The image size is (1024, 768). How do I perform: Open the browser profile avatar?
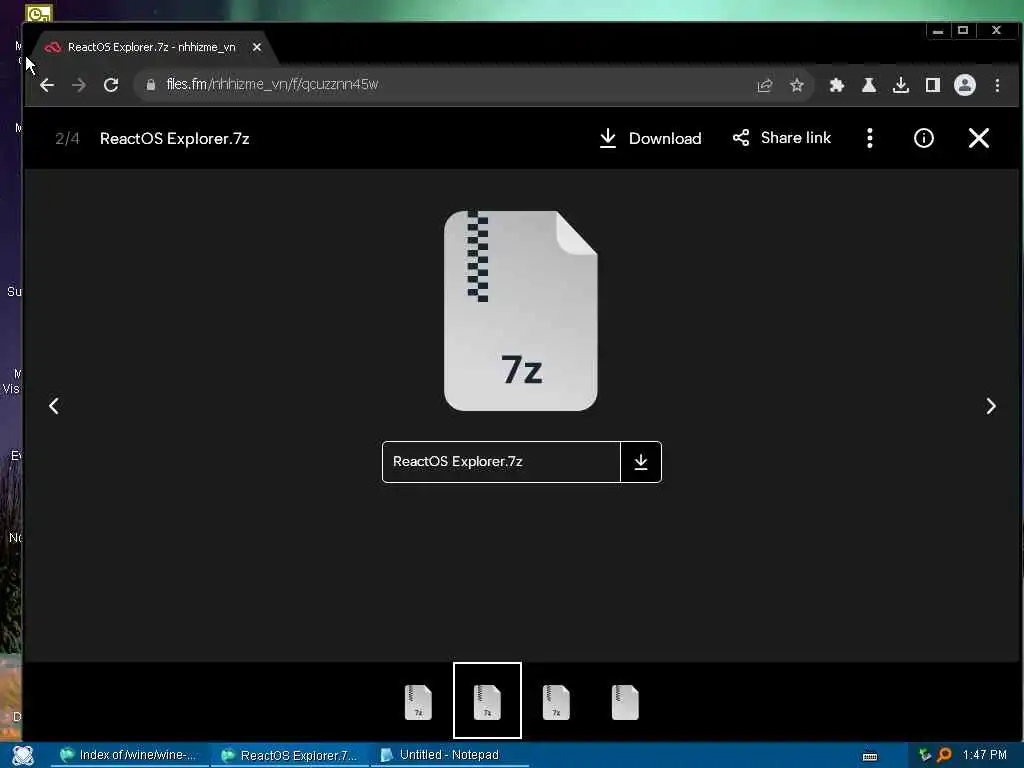pos(965,86)
